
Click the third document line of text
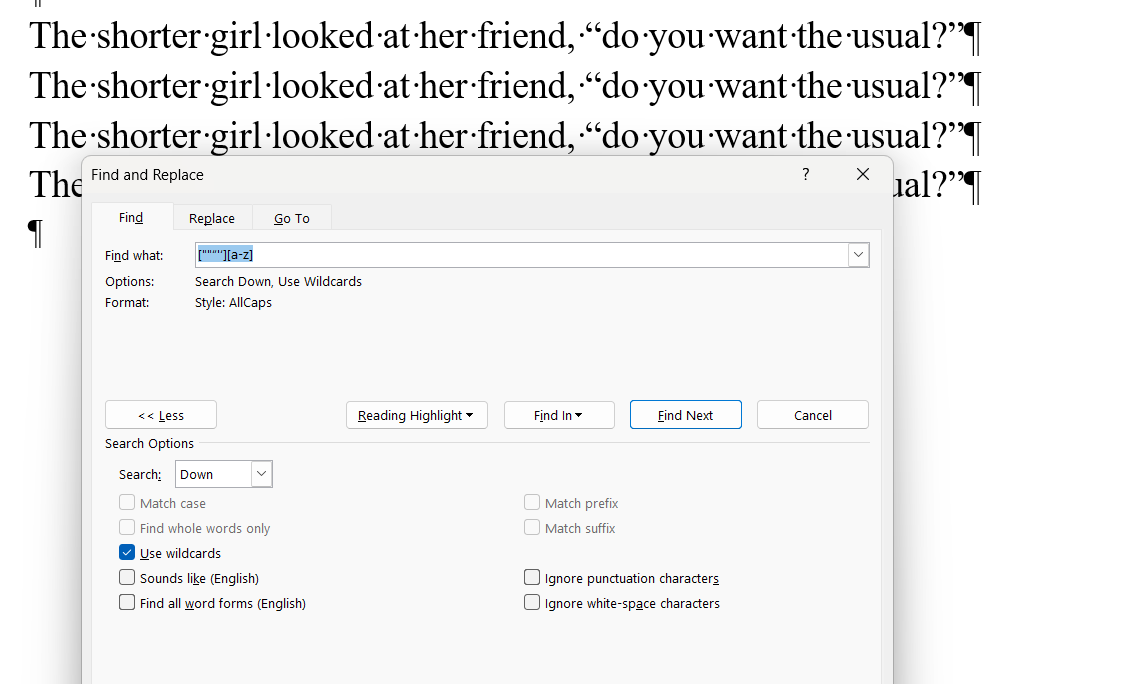tap(505, 136)
